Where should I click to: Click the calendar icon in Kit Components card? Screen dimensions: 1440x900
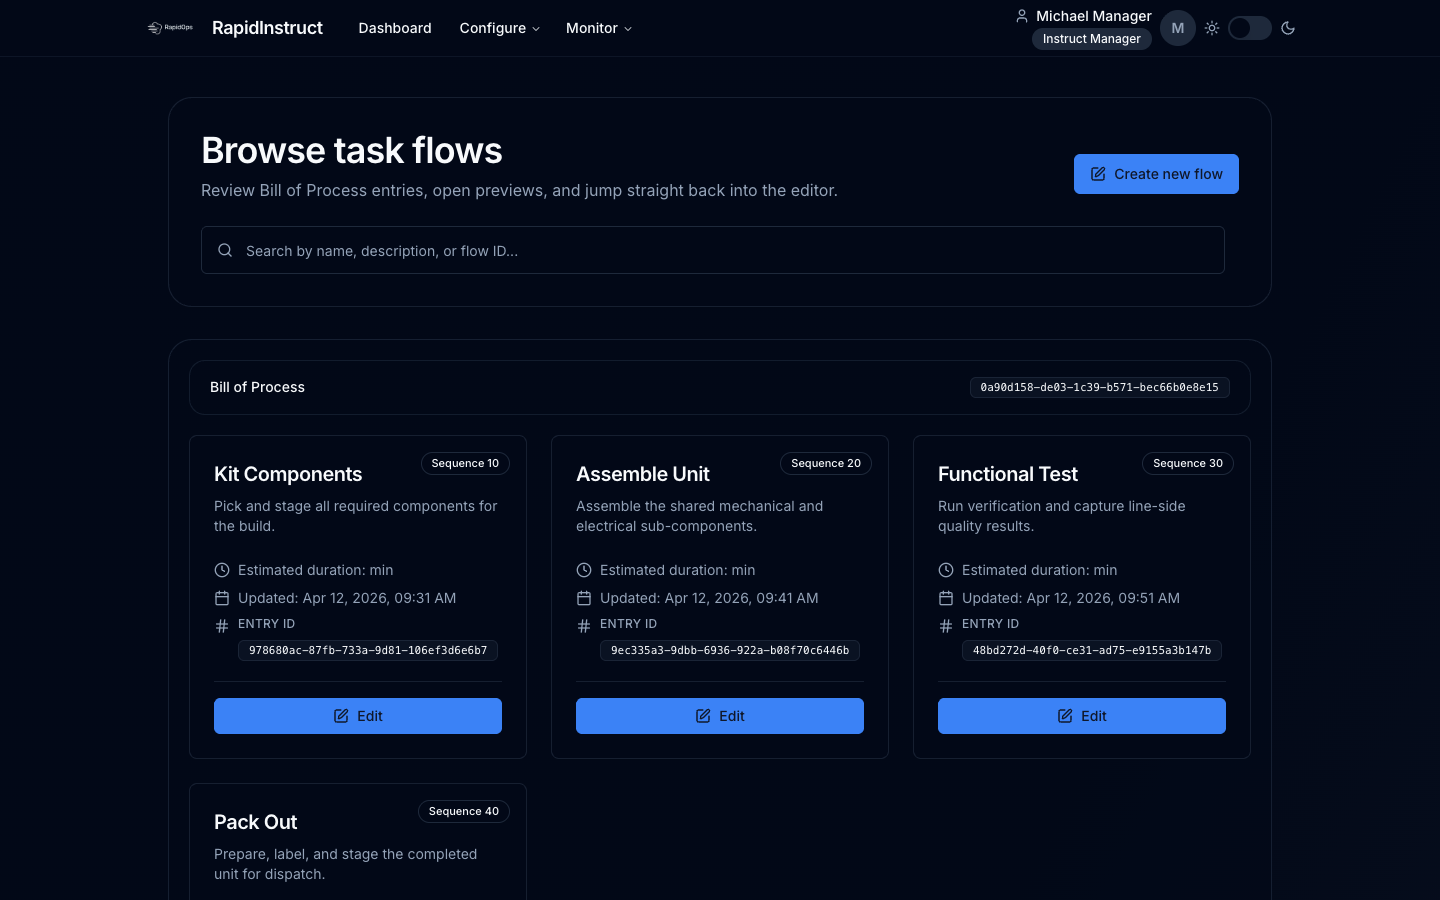[222, 598]
